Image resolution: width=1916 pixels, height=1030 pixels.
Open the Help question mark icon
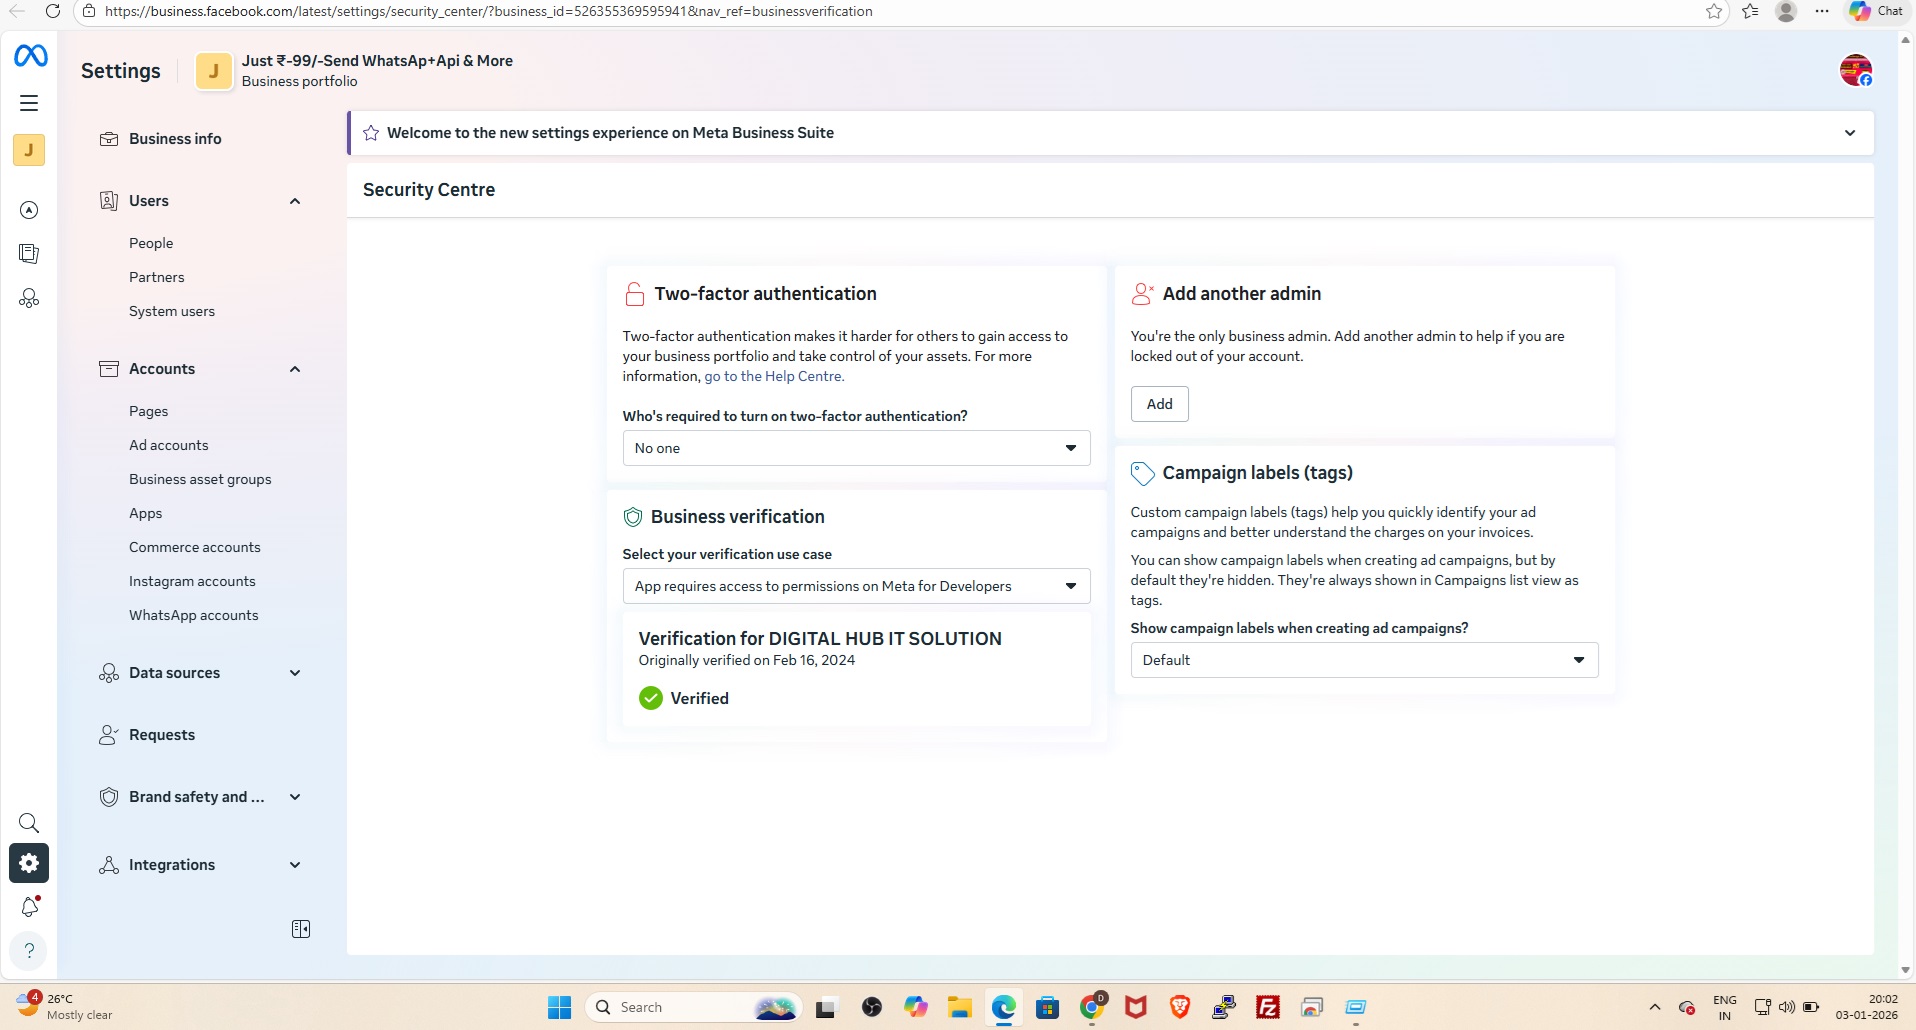pyautogui.click(x=29, y=951)
